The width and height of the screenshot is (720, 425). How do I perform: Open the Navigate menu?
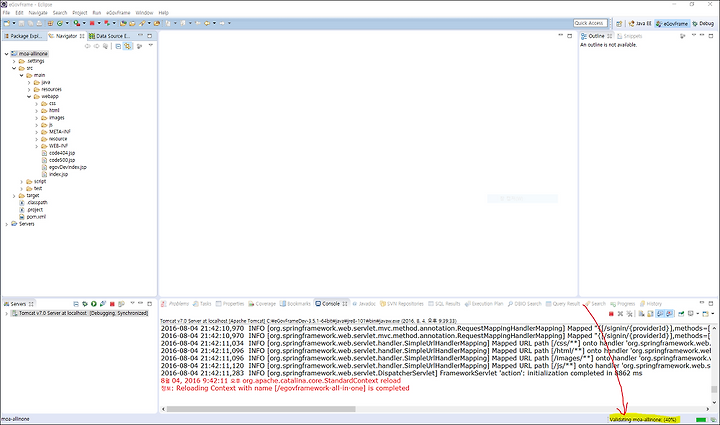pyautogui.click(x=38, y=13)
